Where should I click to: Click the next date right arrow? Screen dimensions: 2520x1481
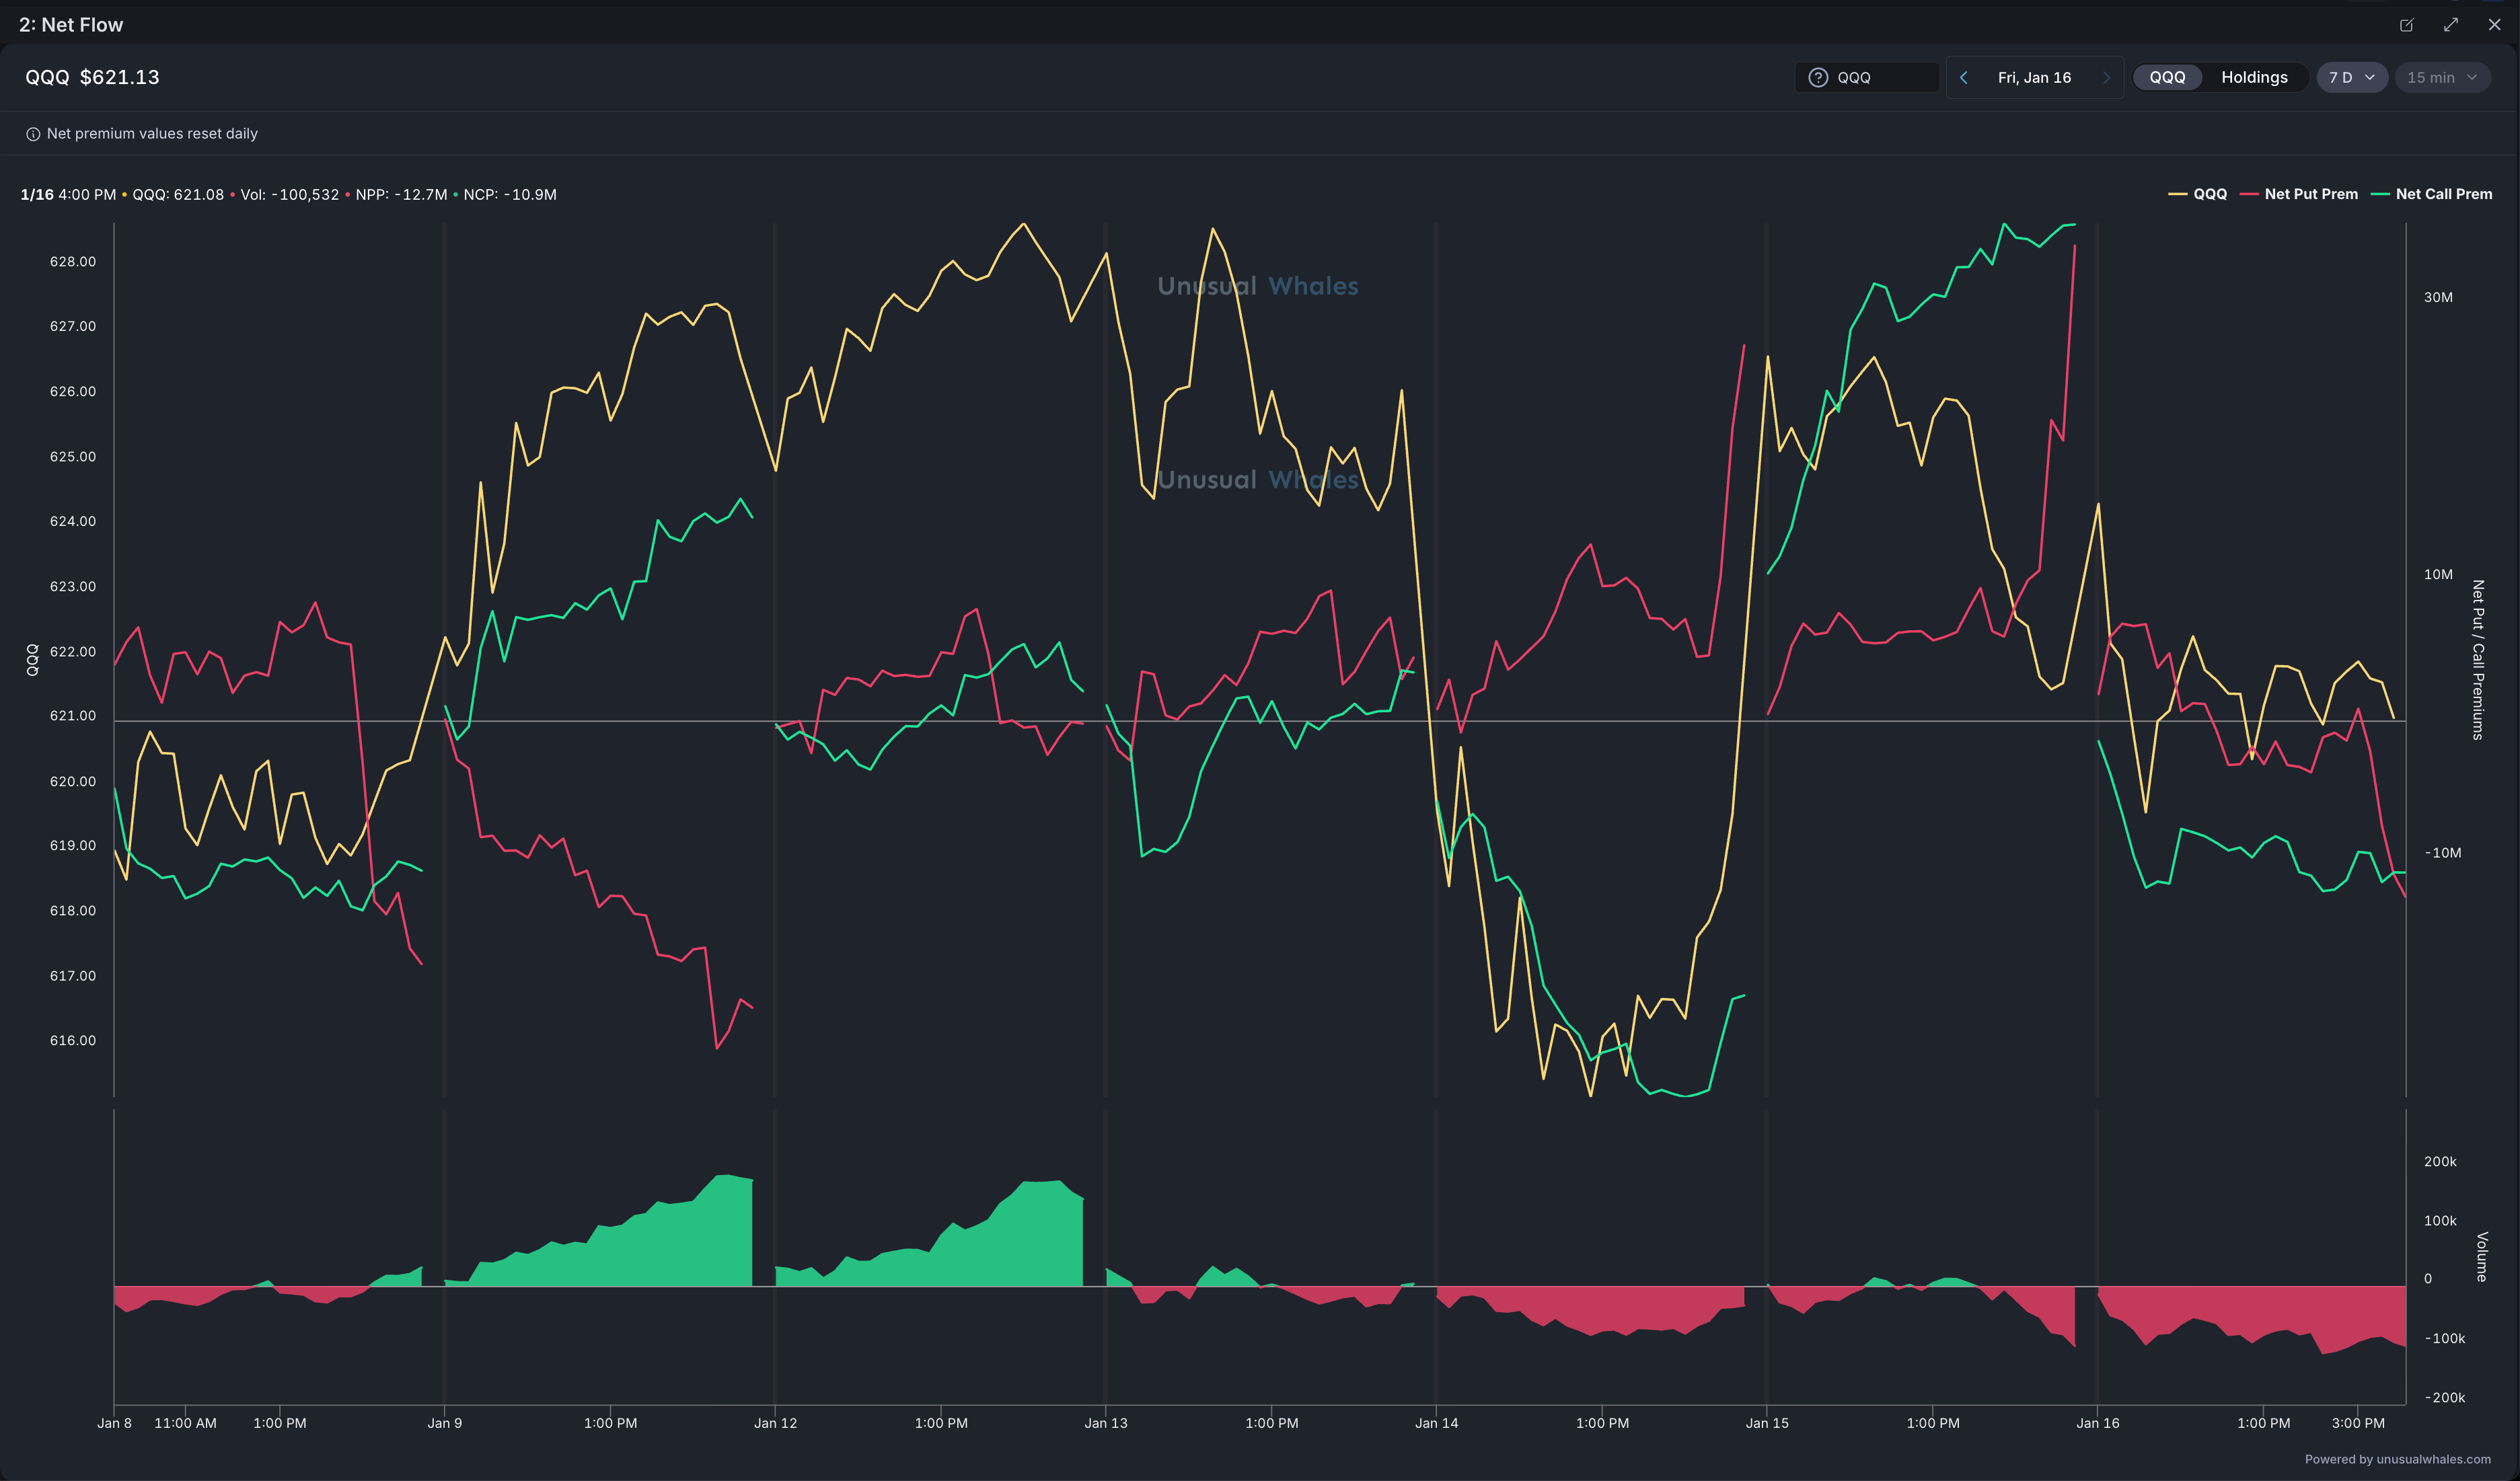click(x=2106, y=77)
